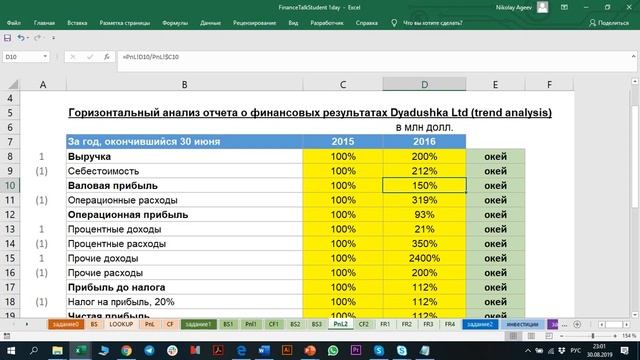Click the New Sheet plus icon
The image size is (640, 360).
click(x=577, y=324)
